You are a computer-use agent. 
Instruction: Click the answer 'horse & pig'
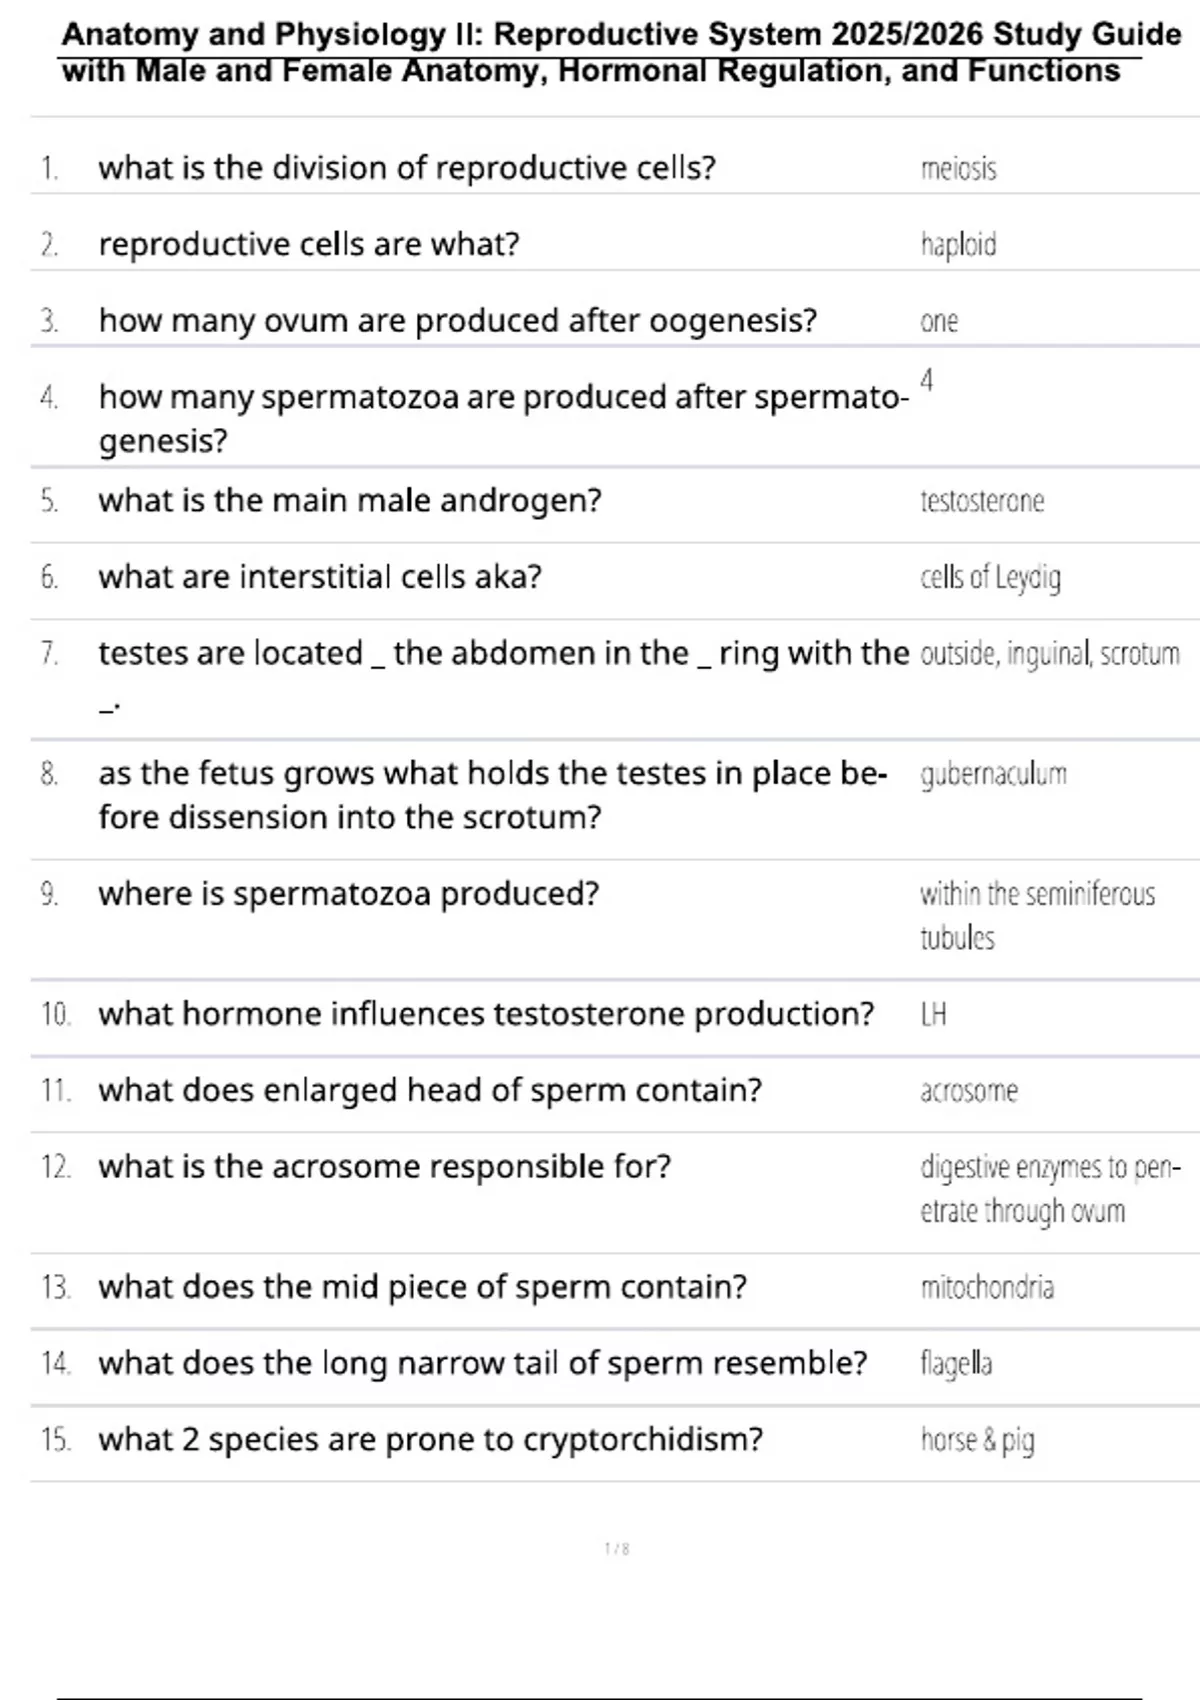click(x=977, y=1440)
